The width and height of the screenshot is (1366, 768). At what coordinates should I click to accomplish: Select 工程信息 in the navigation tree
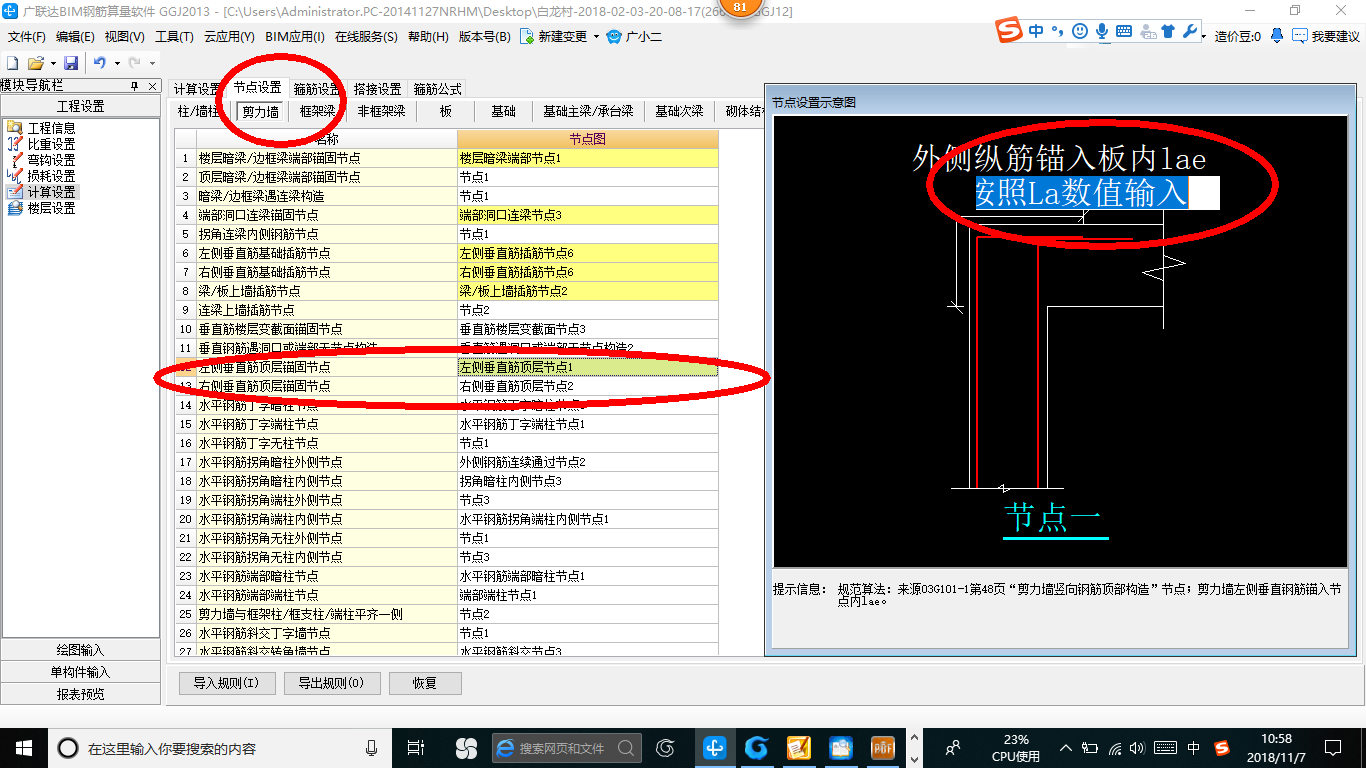pos(51,128)
